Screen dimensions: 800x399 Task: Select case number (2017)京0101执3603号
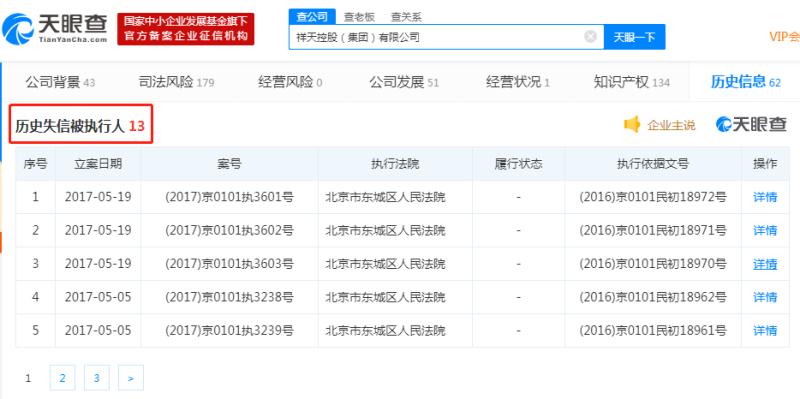click(x=229, y=264)
